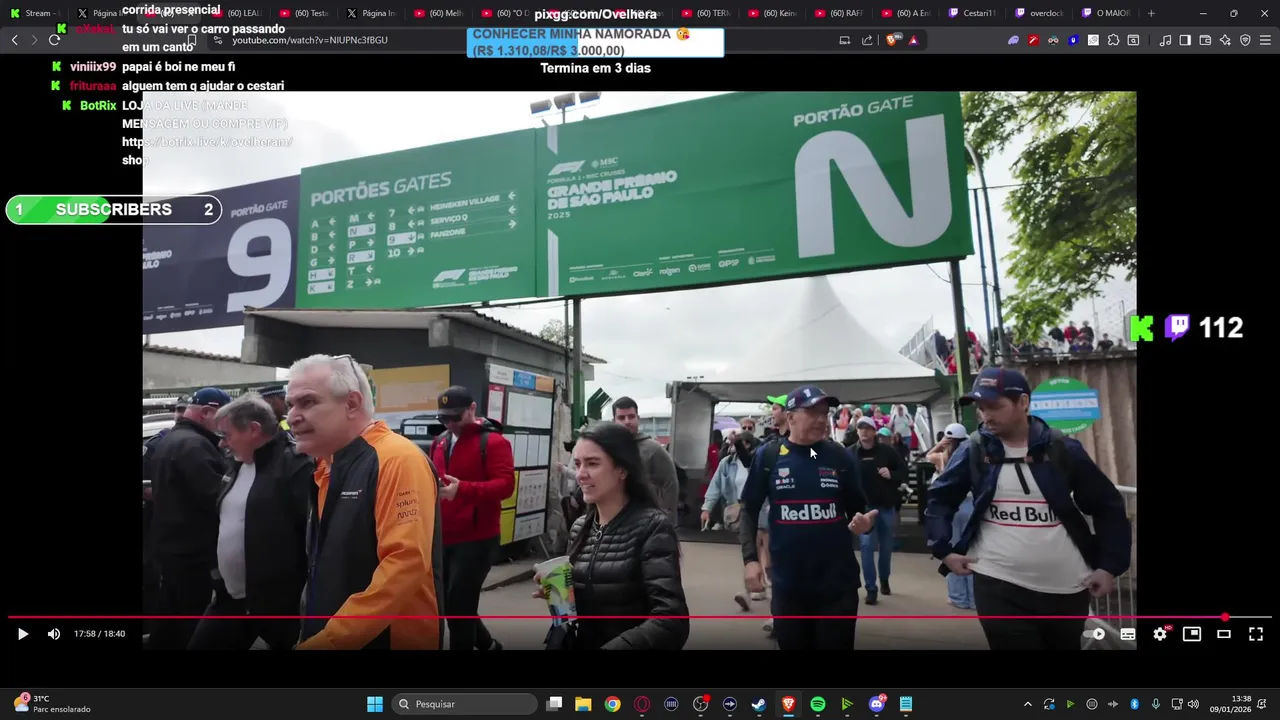Click the taskbar 'Pesquisar' search box

pyautogui.click(x=465, y=704)
